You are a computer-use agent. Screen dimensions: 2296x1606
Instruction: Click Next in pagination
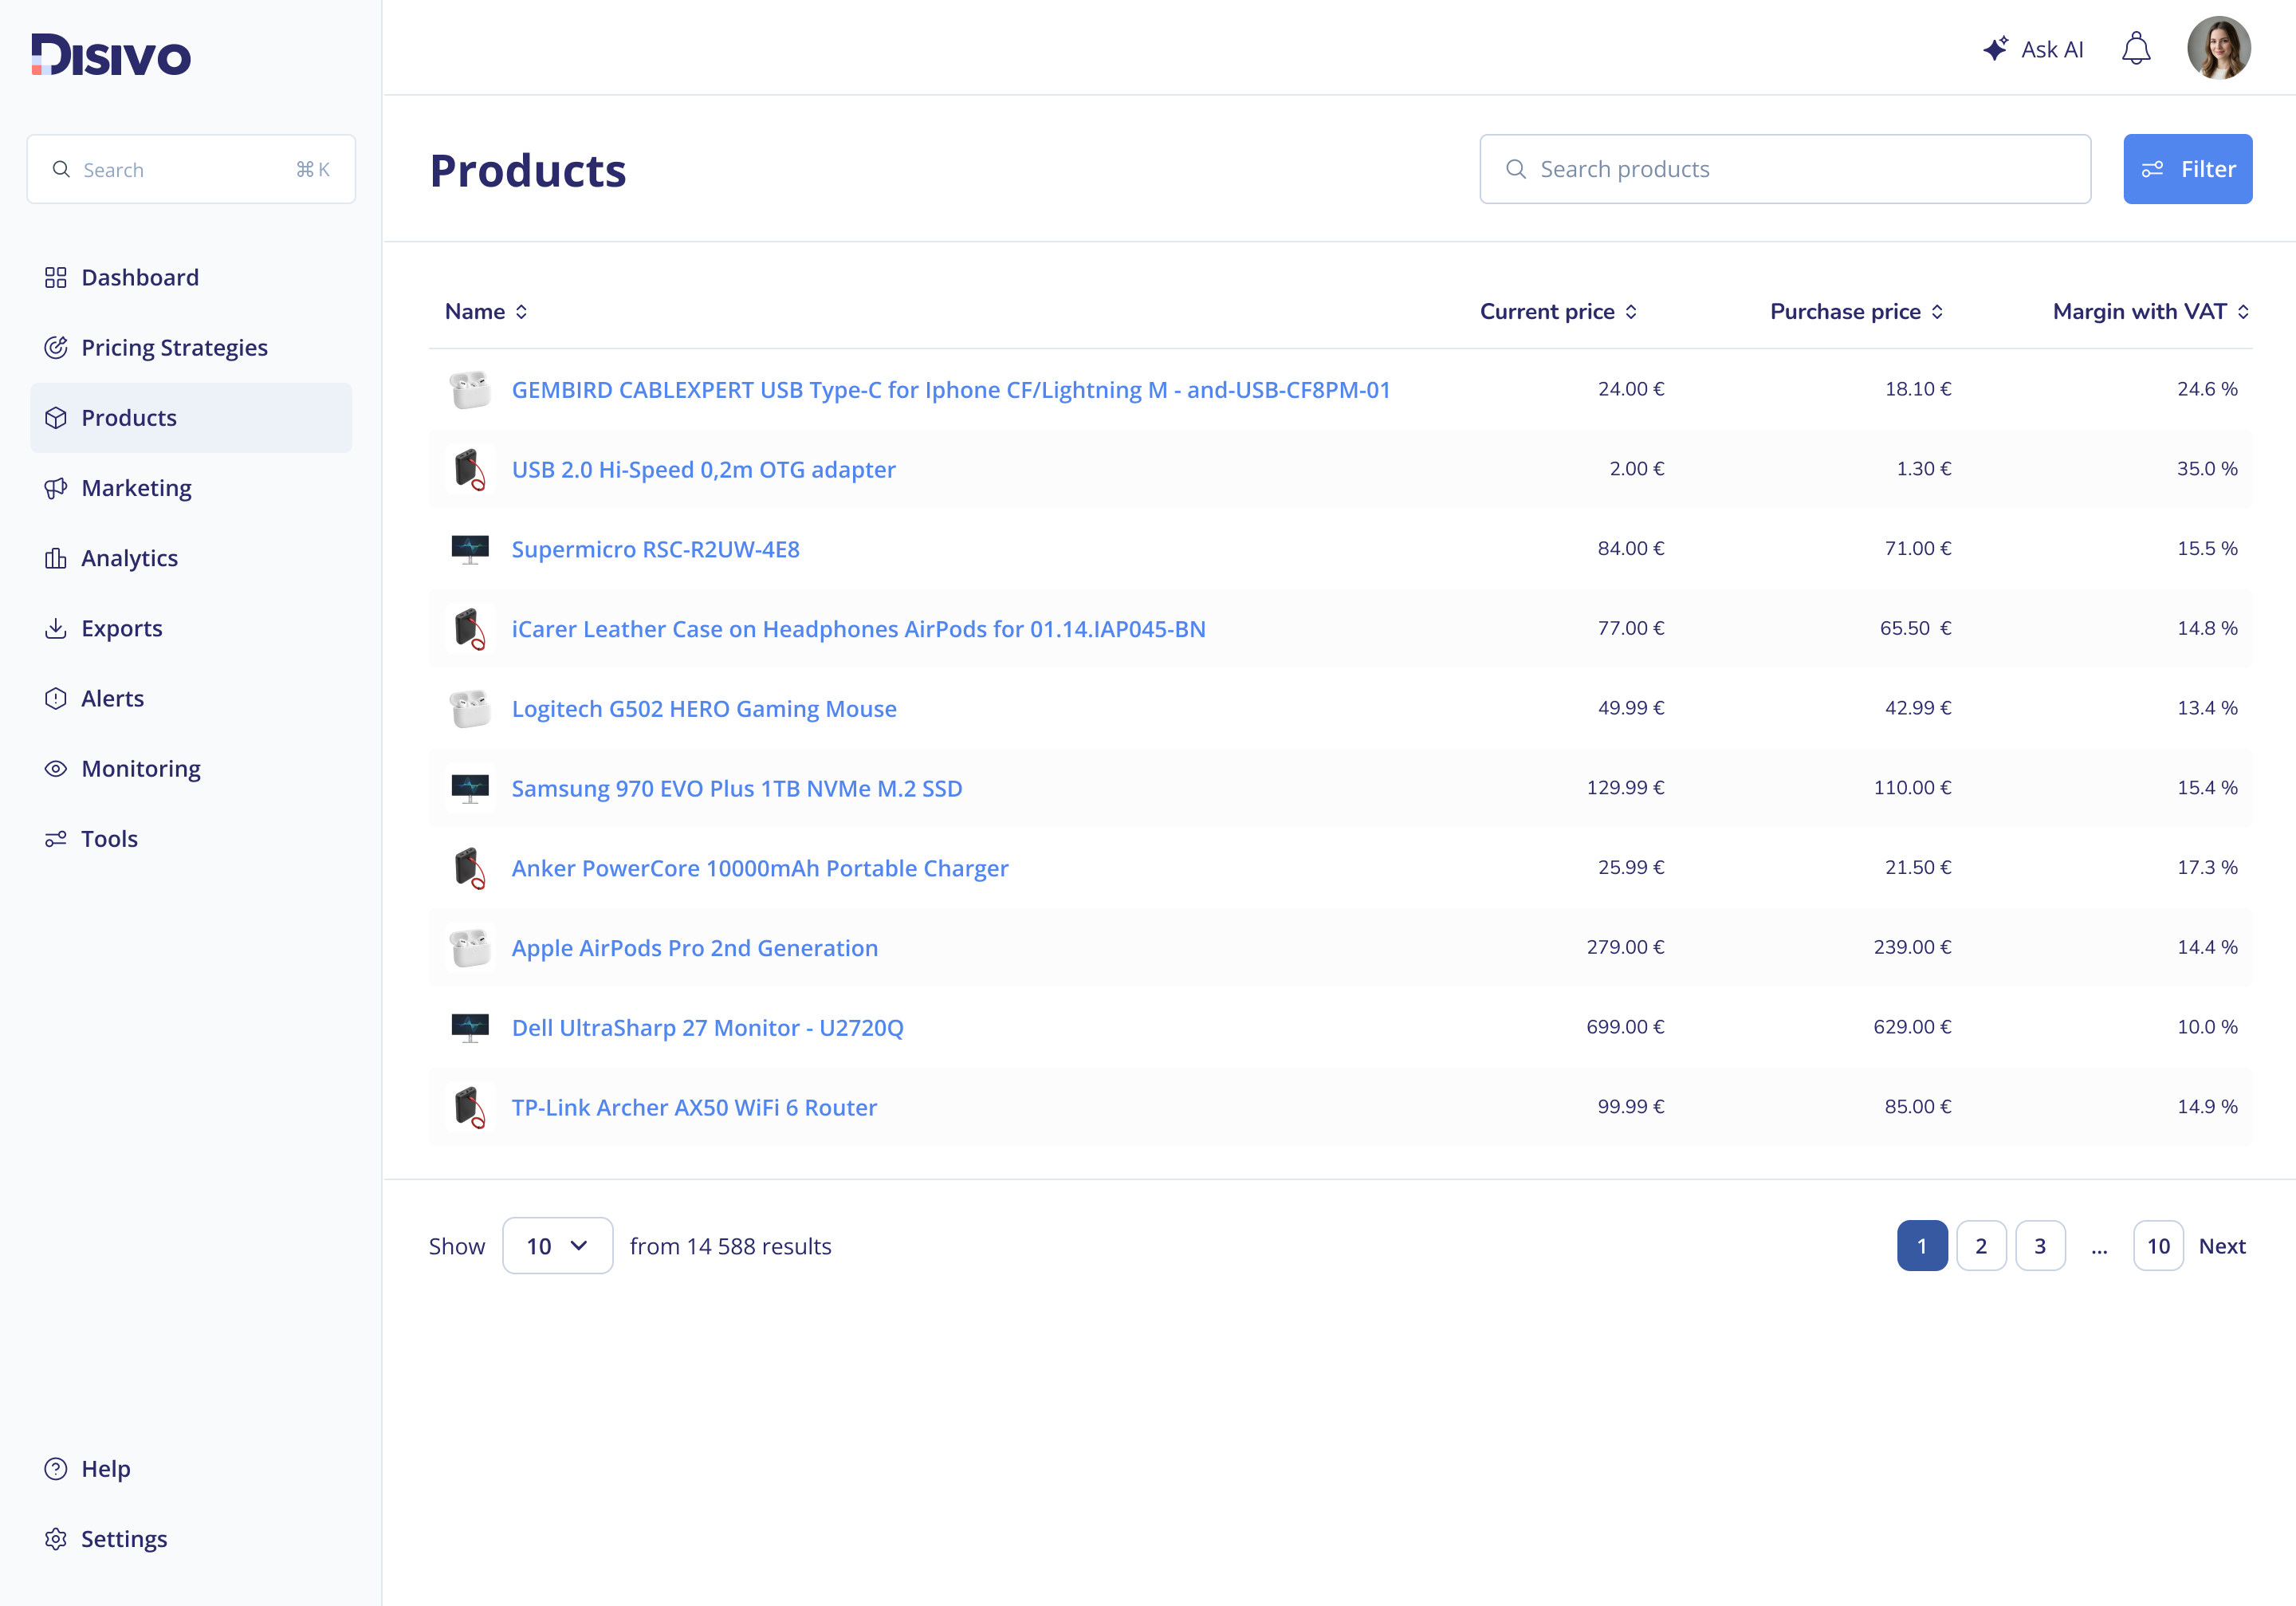click(x=2222, y=1246)
